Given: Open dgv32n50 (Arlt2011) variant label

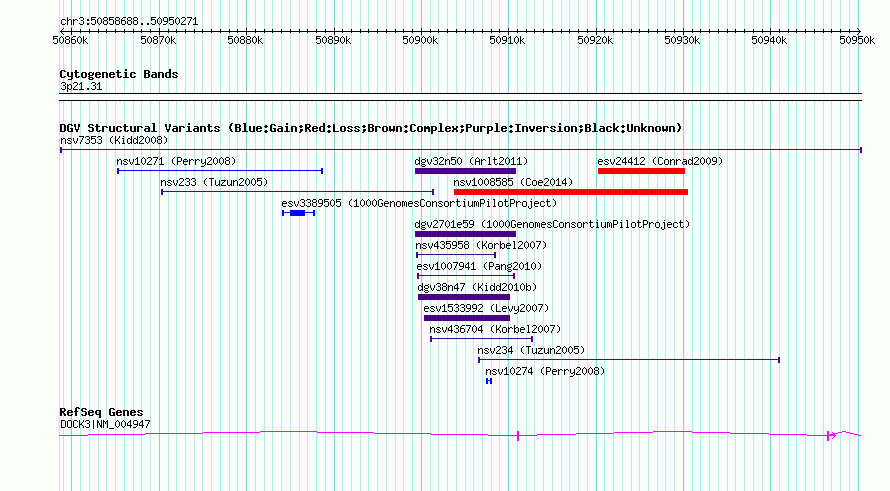Looking at the screenshot, I should pyautogui.click(x=471, y=161).
